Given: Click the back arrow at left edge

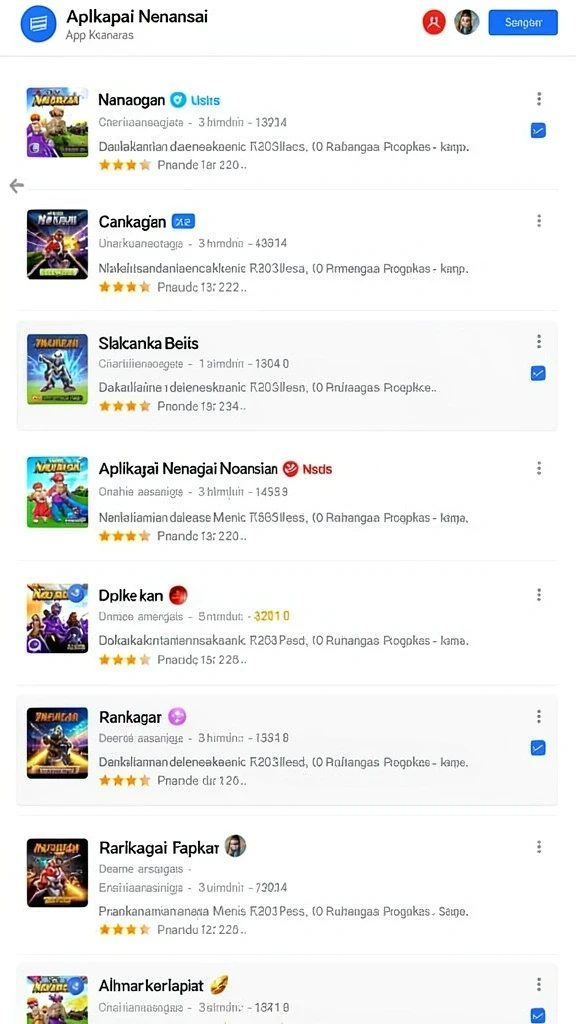Looking at the screenshot, I should click(x=16, y=186).
